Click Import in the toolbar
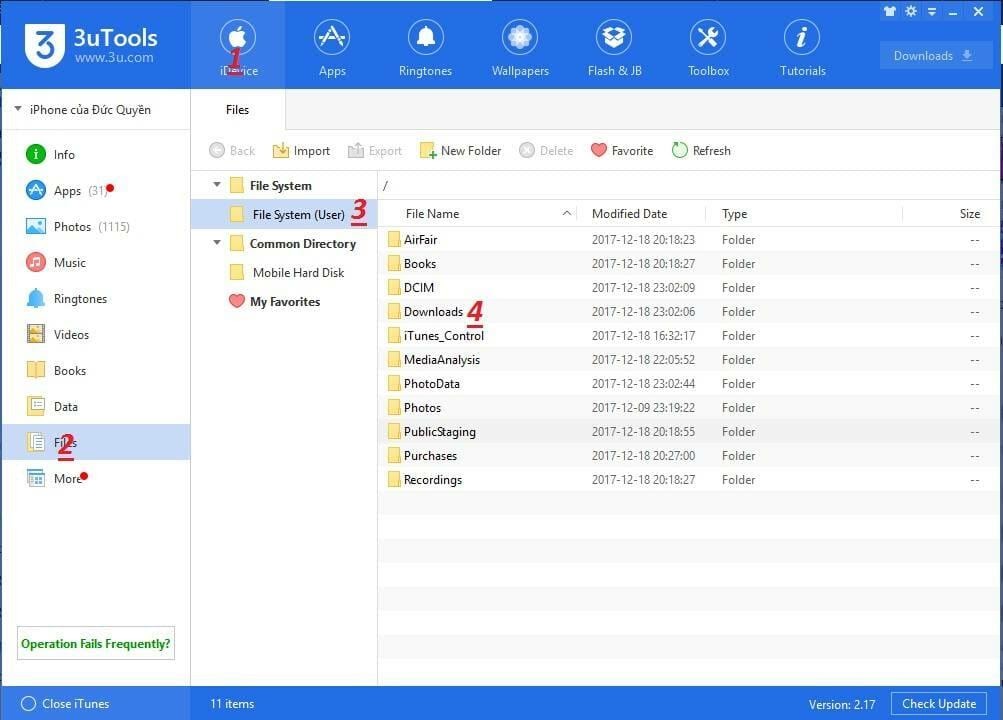Screen dimensions: 1003x720 coord(301,151)
